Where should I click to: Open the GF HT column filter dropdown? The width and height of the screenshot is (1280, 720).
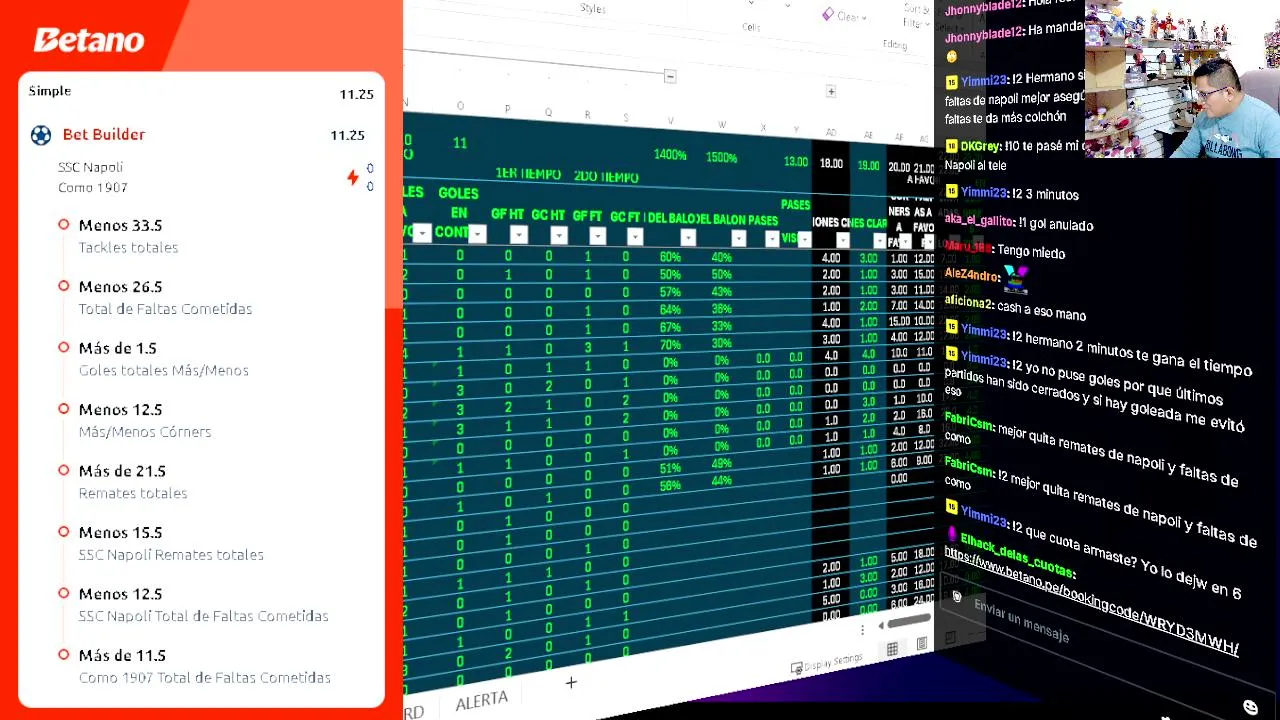(x=518, y=235)
